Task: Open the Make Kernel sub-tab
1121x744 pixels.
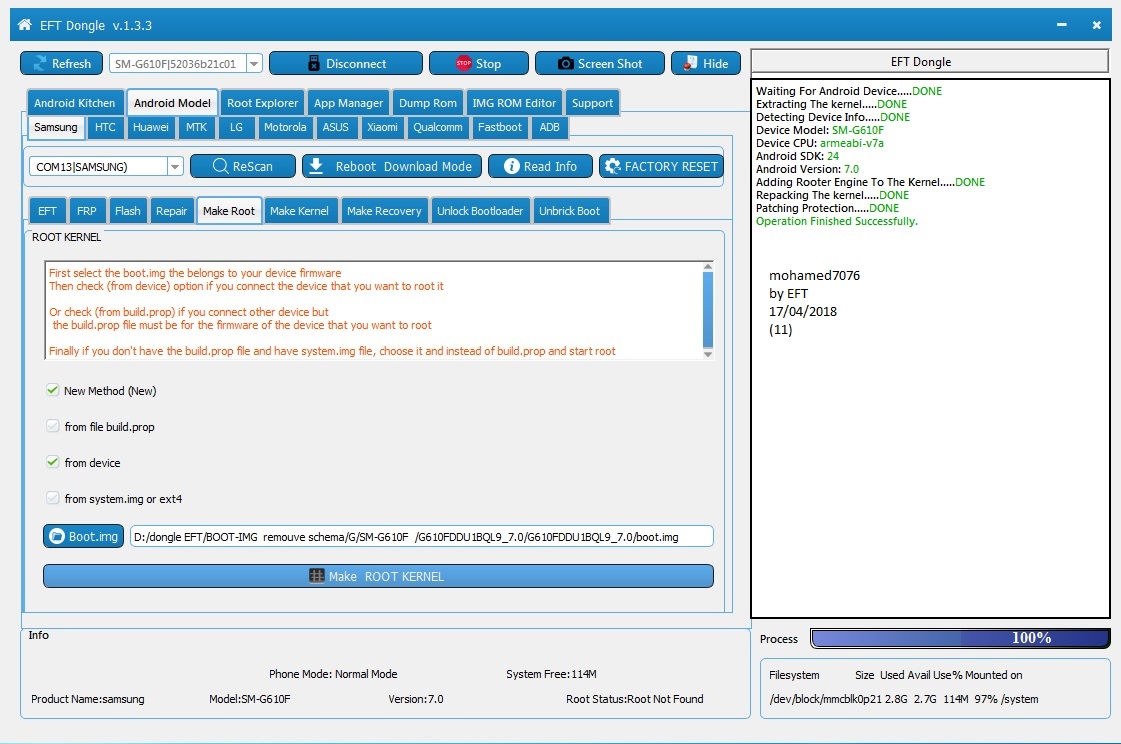Action: coord(299,211)
